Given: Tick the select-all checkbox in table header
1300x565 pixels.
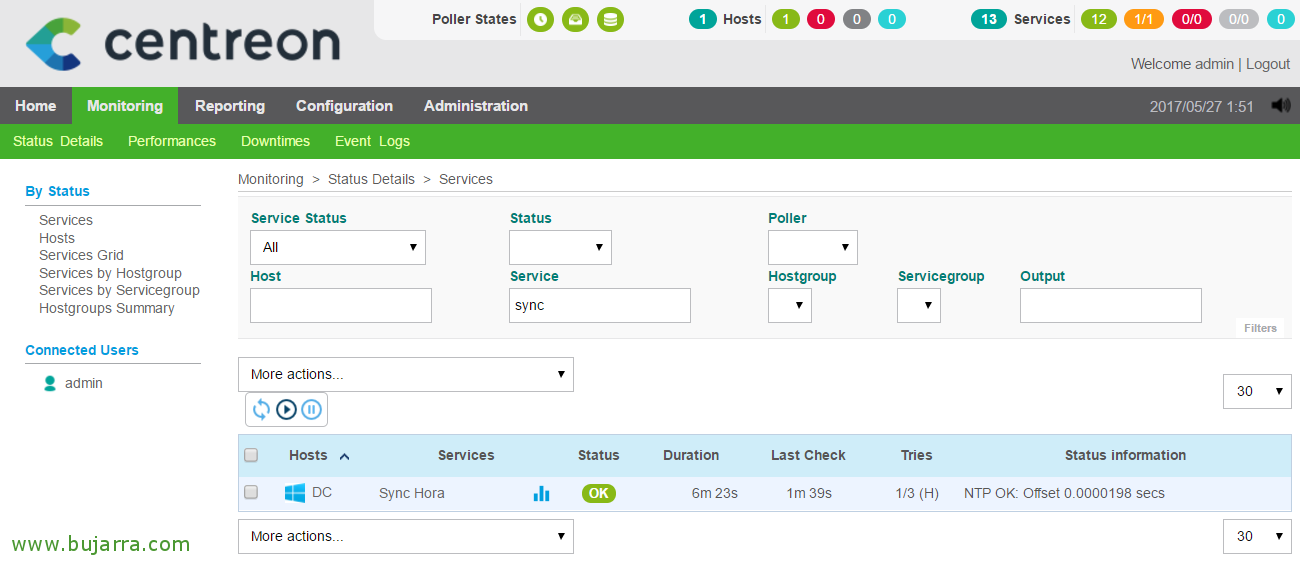Looking at the screenshot, I should [251, 455].
